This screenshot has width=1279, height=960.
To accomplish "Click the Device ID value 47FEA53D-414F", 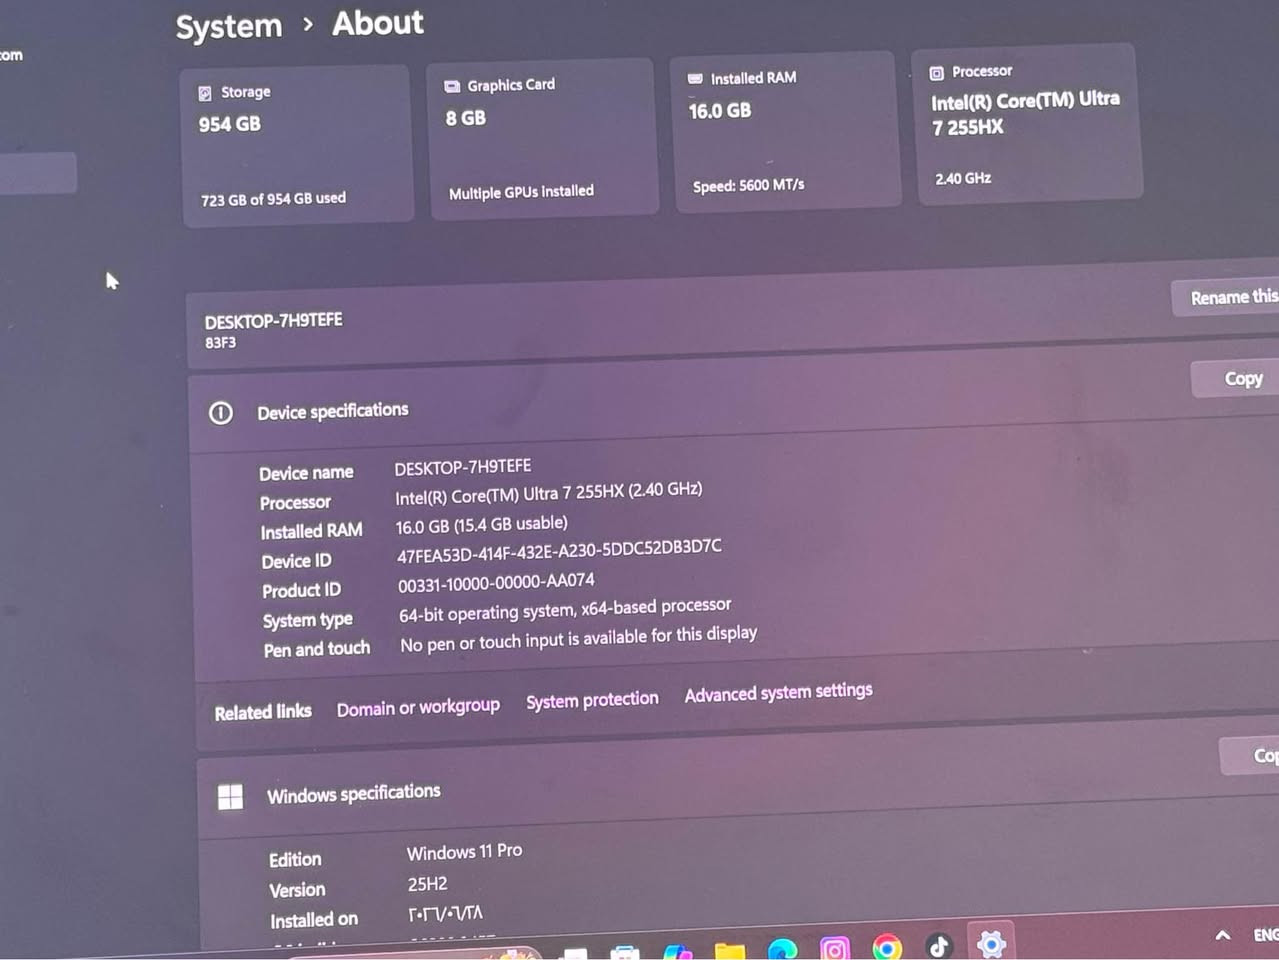I will [x=559, y=551].
